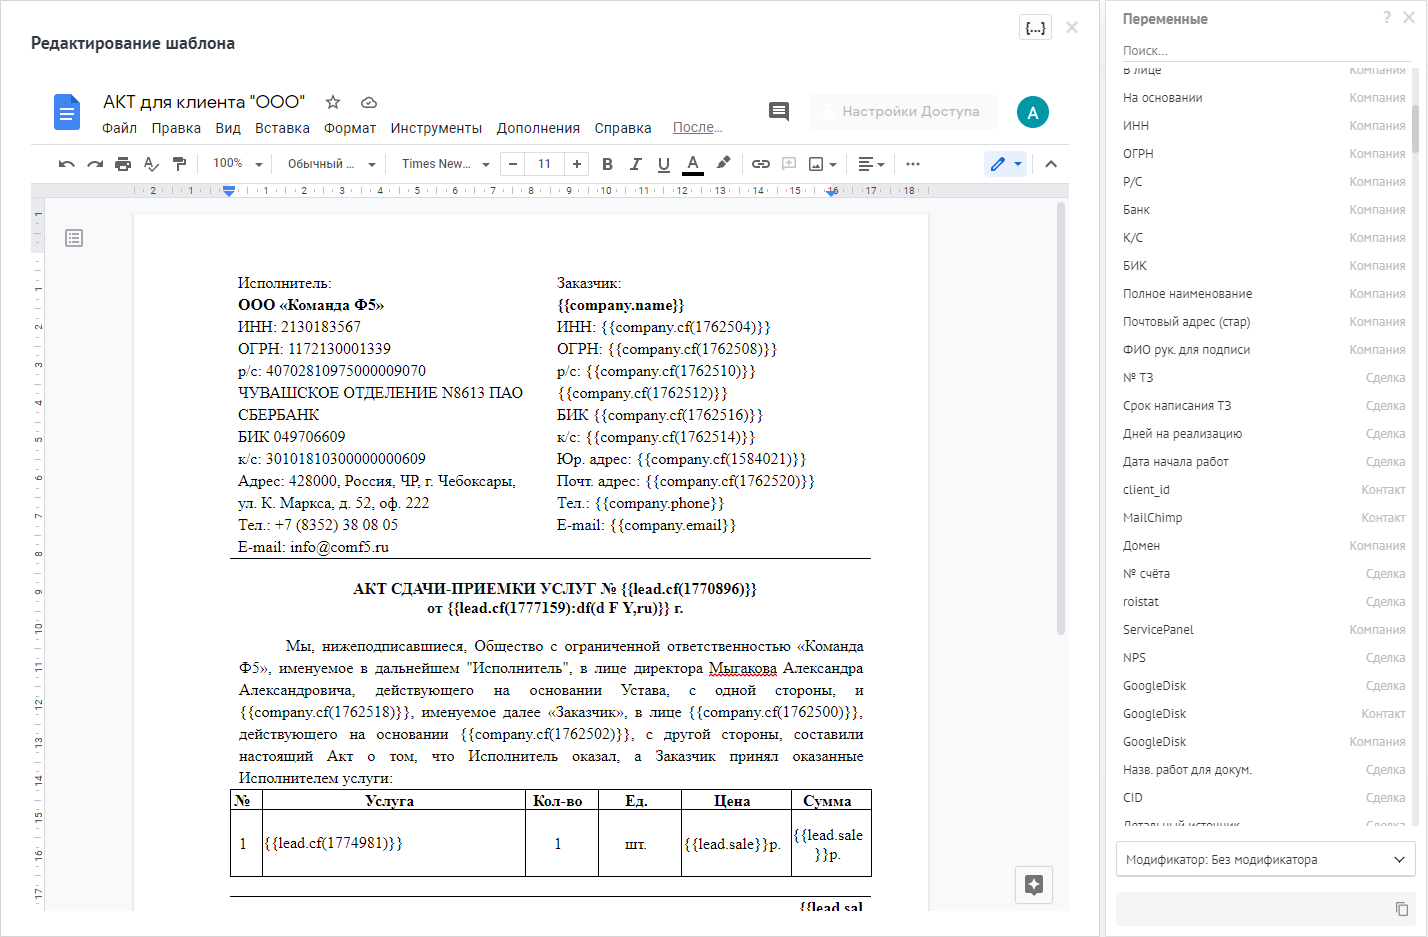The width and height of the screenshot is (1428, 937).
Task: Open the Дополнения menu
Action: click(x=538, y=128)
